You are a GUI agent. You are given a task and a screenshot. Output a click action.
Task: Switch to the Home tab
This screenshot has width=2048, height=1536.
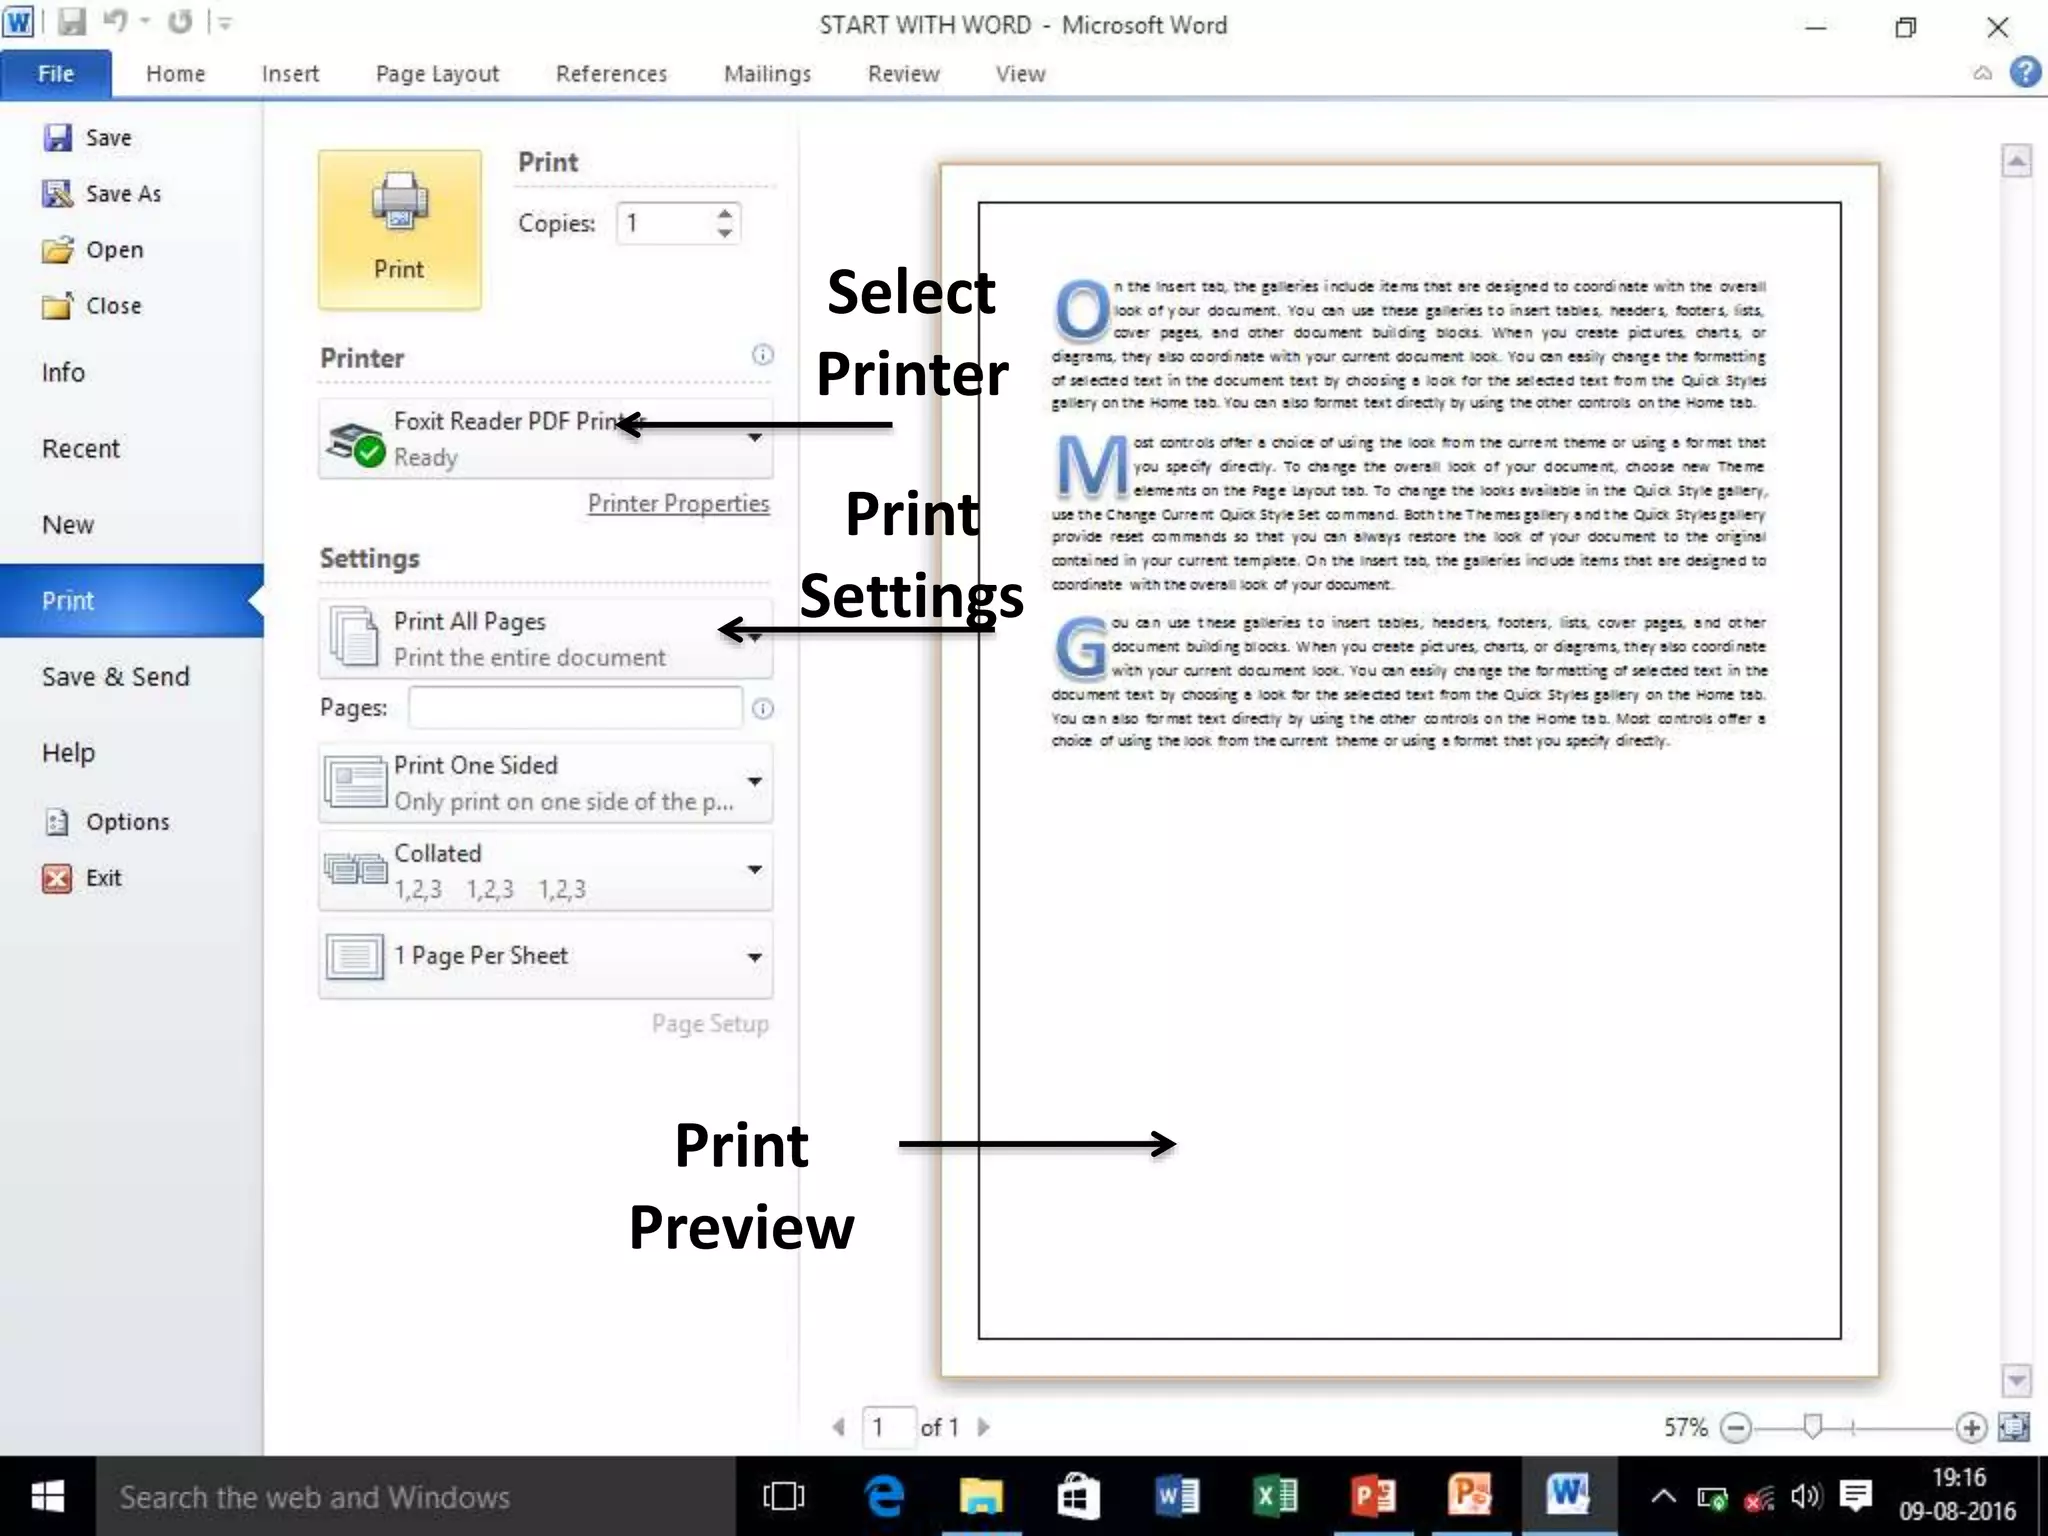175,73
